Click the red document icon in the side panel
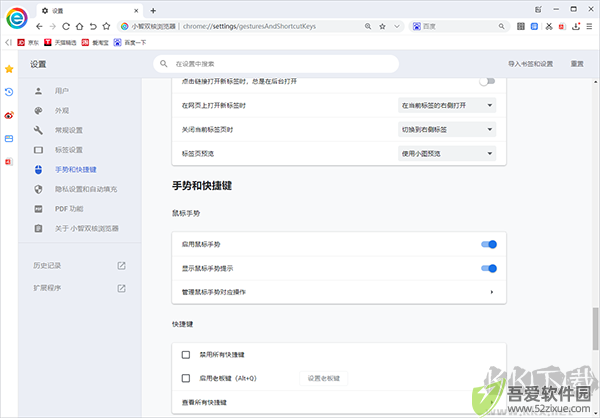This screenshot has width=600, height=418. [9, 162]
